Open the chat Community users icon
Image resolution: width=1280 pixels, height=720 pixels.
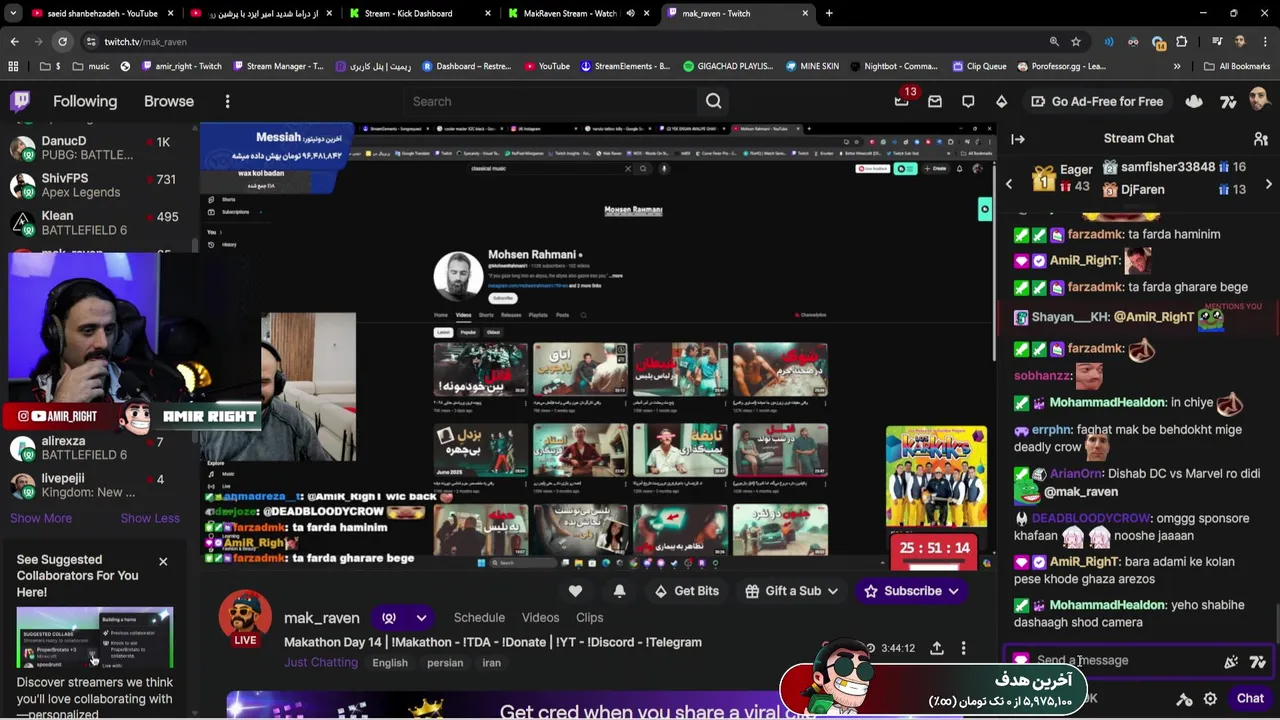[x=1261, y=139]
